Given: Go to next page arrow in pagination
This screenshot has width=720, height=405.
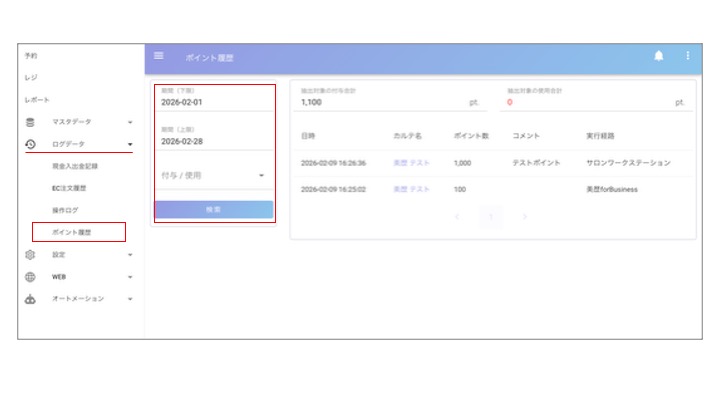Looking at the screenshot, I should pyautogui.click(x=524, y=216).
